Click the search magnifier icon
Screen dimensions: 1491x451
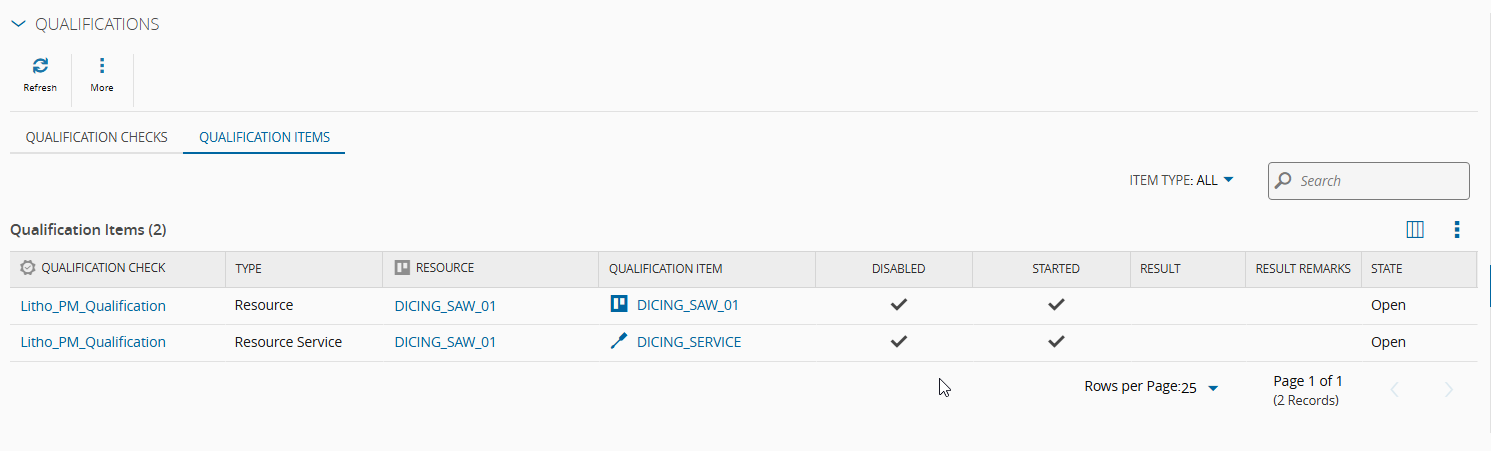(1284, 181)
